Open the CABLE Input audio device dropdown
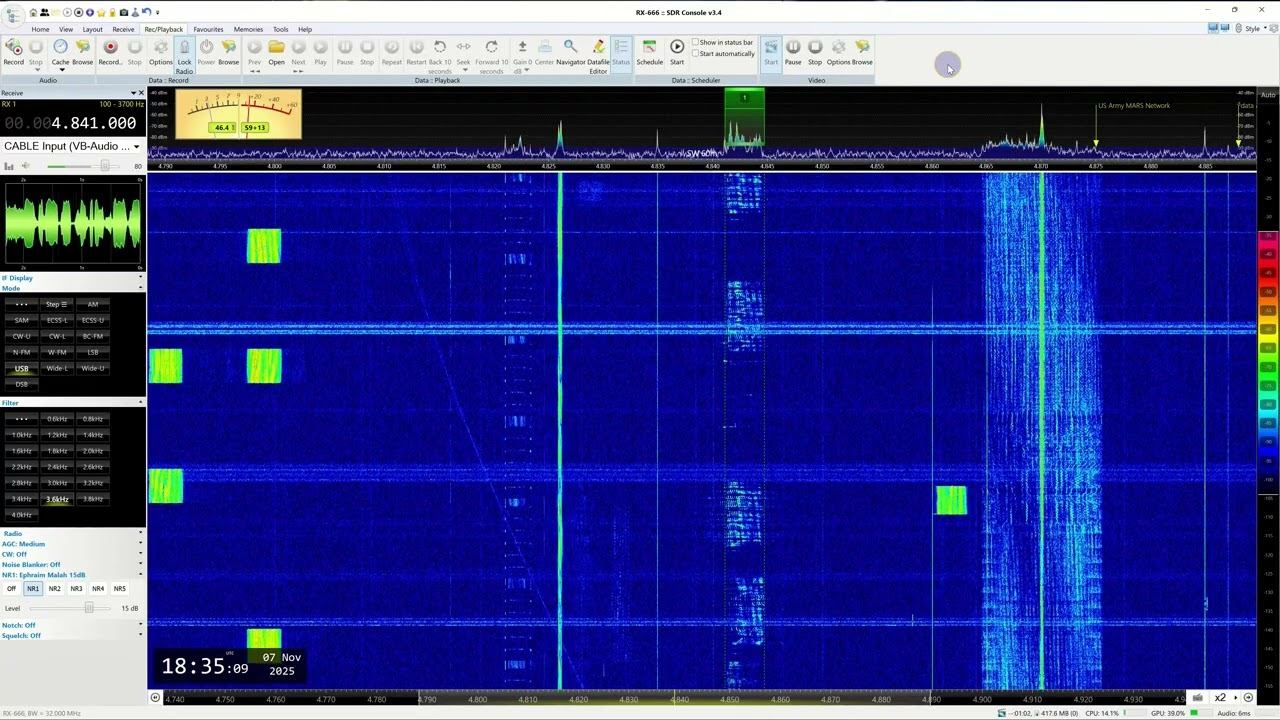 pyautogui.click(x=72, y=146)
